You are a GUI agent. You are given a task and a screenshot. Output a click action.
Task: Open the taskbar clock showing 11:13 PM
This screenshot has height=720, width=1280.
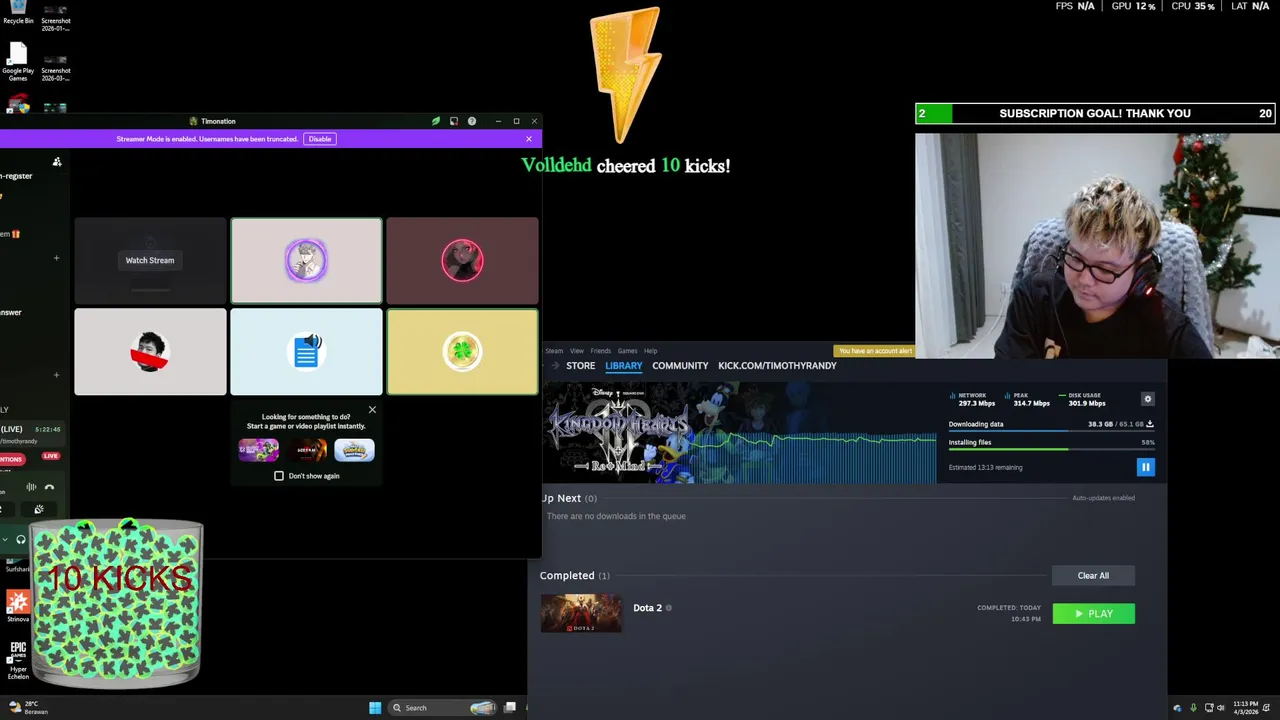(x=1246, y=708)
